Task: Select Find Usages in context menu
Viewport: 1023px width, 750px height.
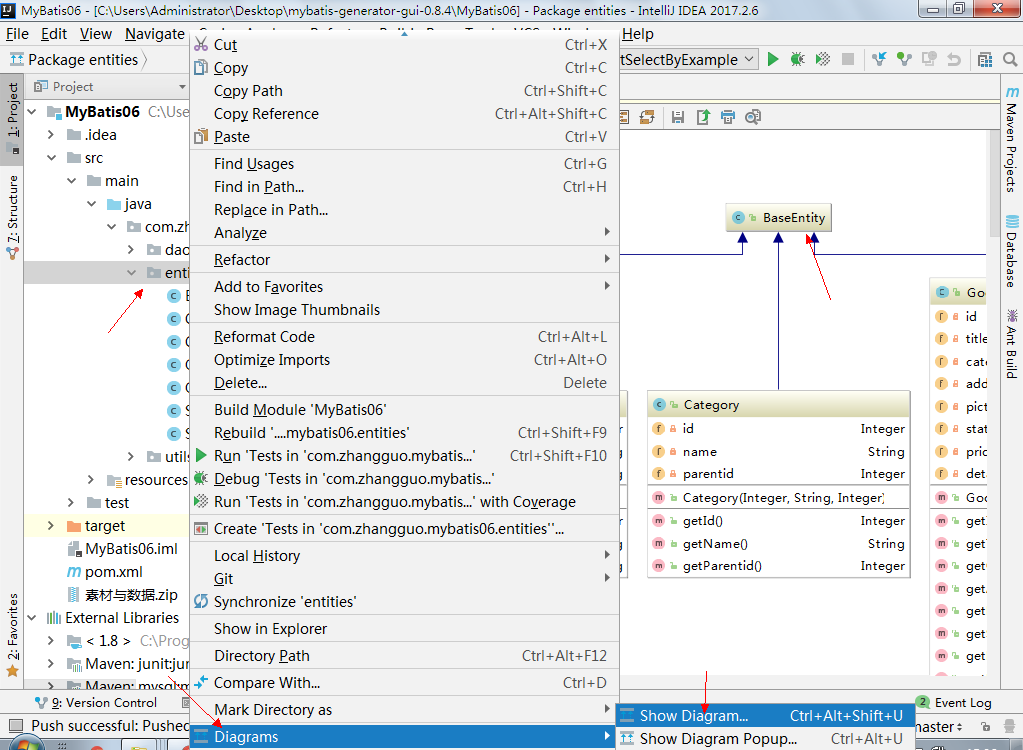Action: pos(404,164)
